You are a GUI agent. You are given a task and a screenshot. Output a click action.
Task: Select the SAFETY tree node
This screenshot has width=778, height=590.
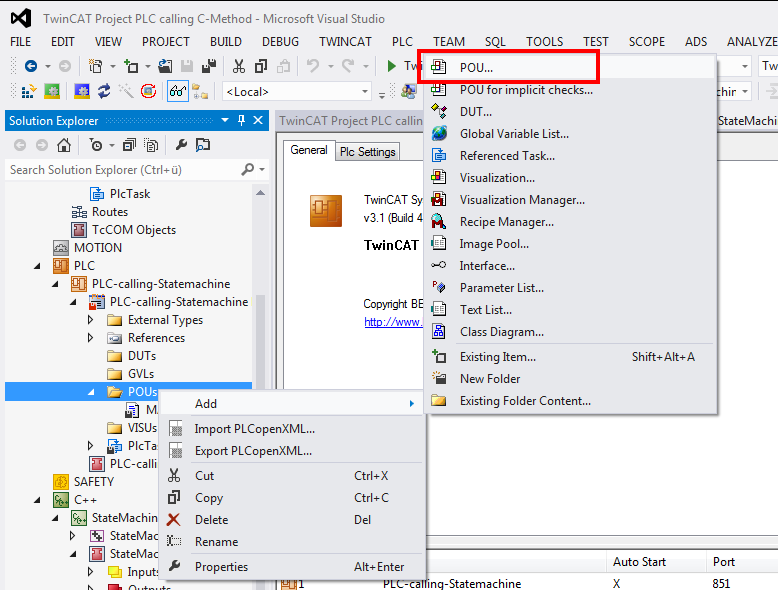pos(94,482)
